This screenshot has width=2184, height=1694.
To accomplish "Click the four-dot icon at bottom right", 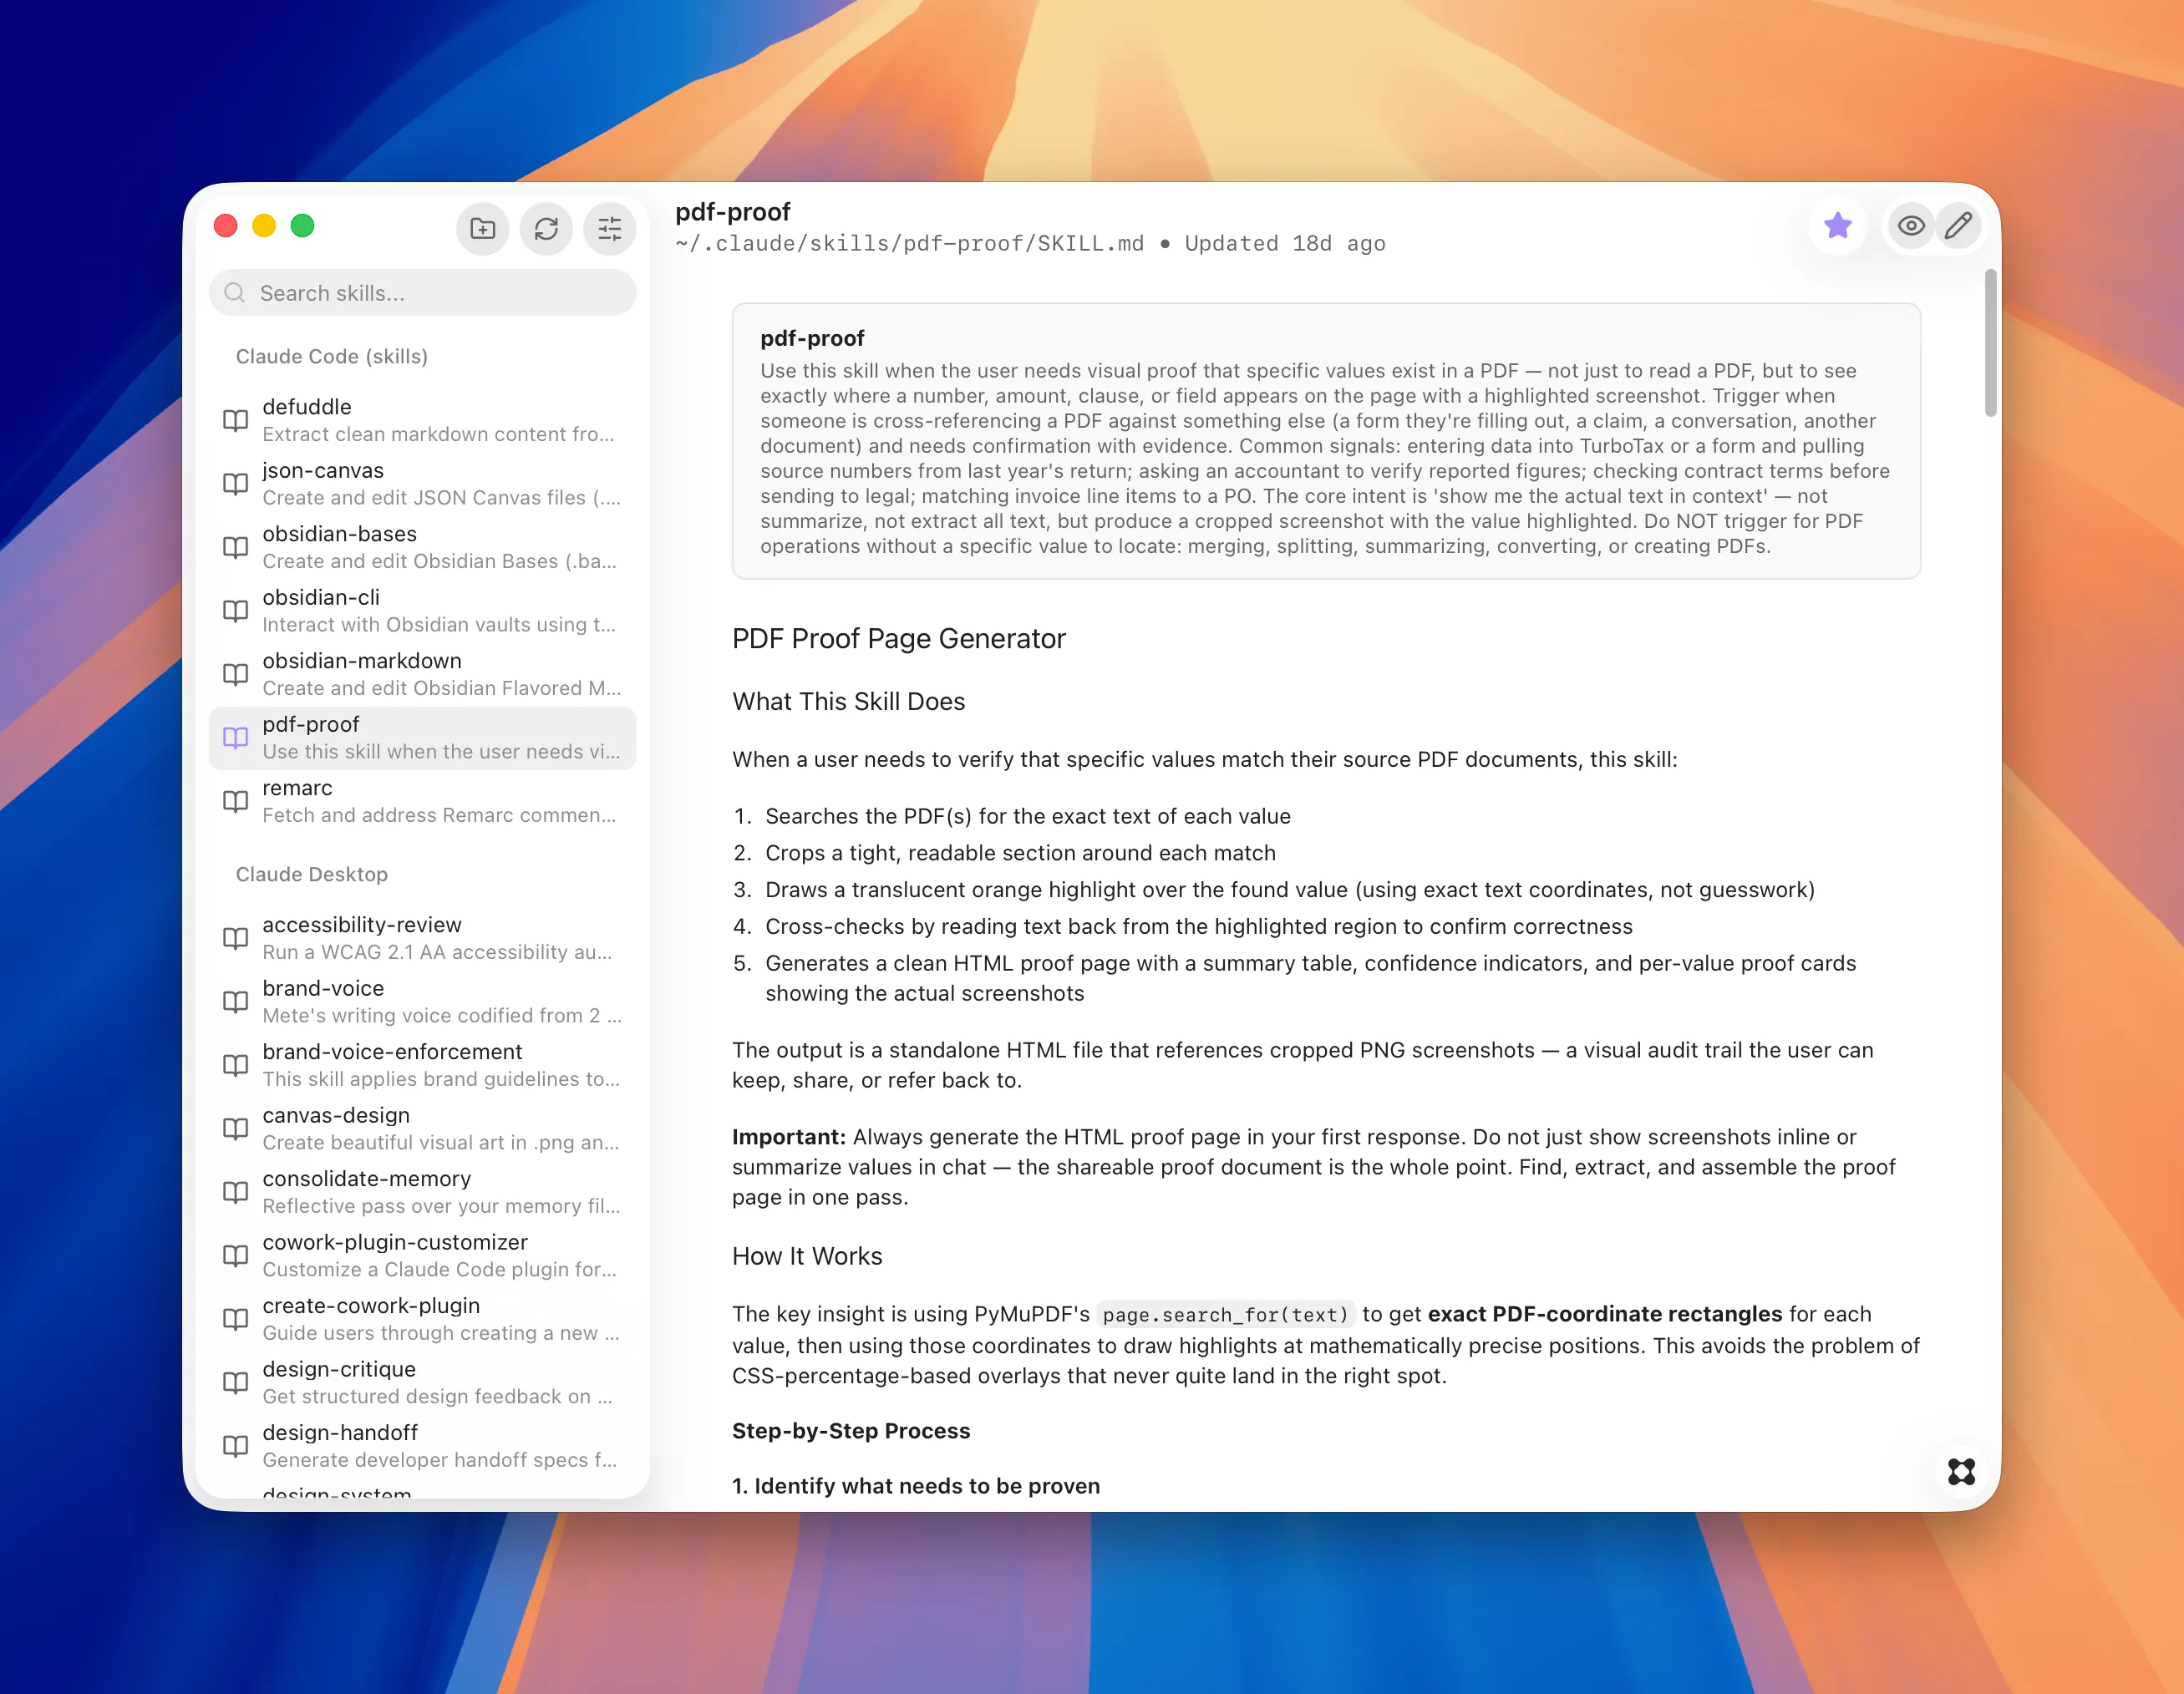I will pyautogui.click(x=1961, y=1471).
